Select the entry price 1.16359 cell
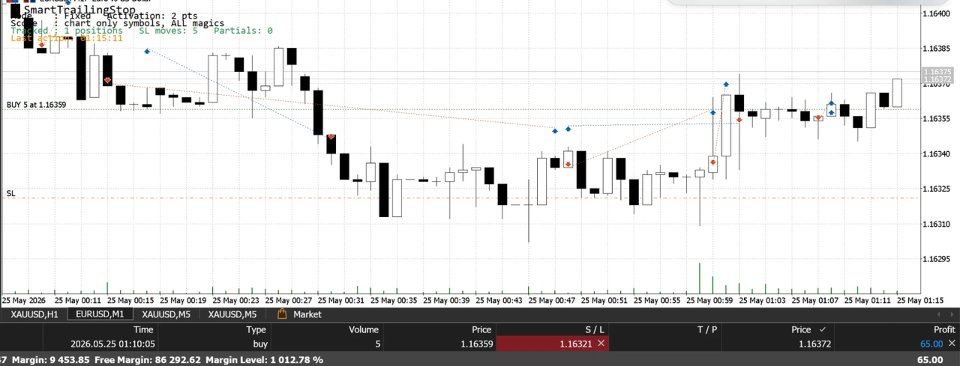 pyautogui.click(x=477, y=344)
